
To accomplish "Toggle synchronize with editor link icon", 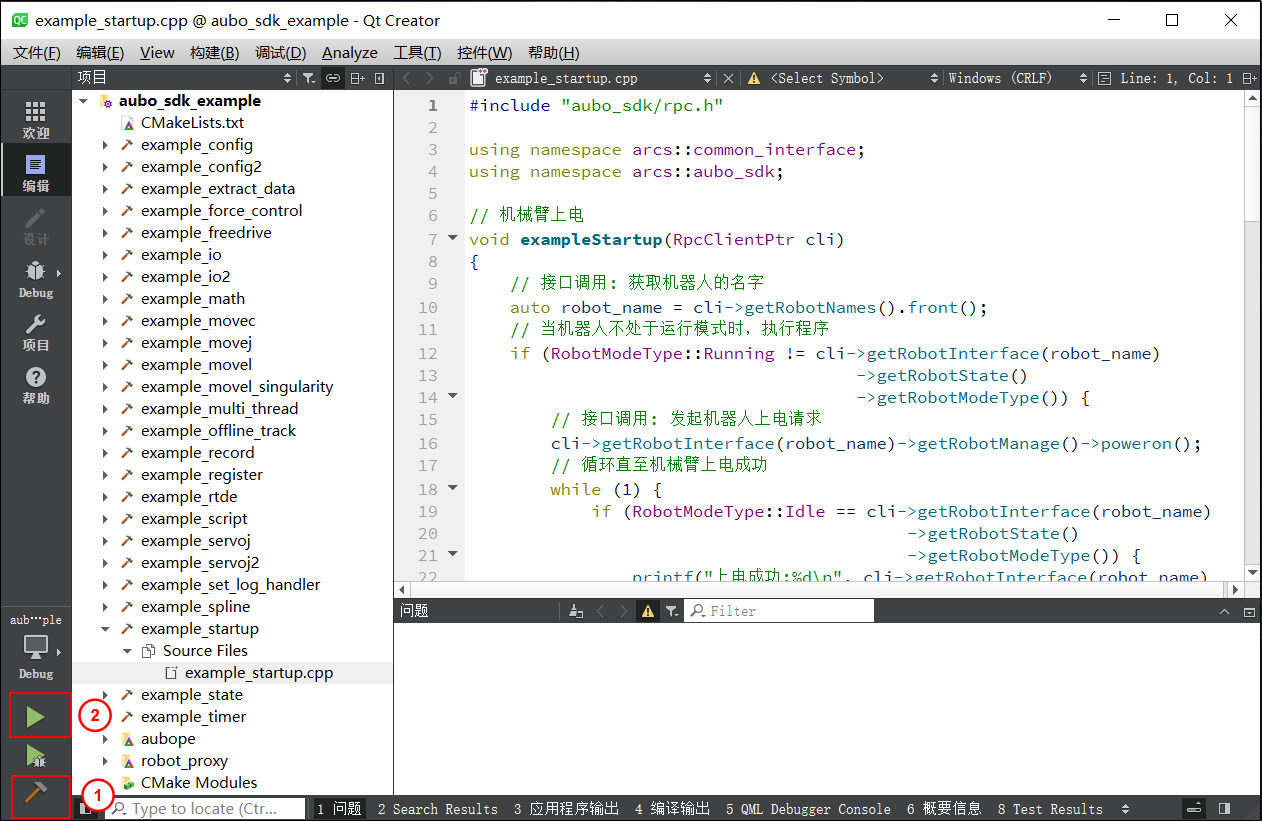I will (x=334, y=78).
